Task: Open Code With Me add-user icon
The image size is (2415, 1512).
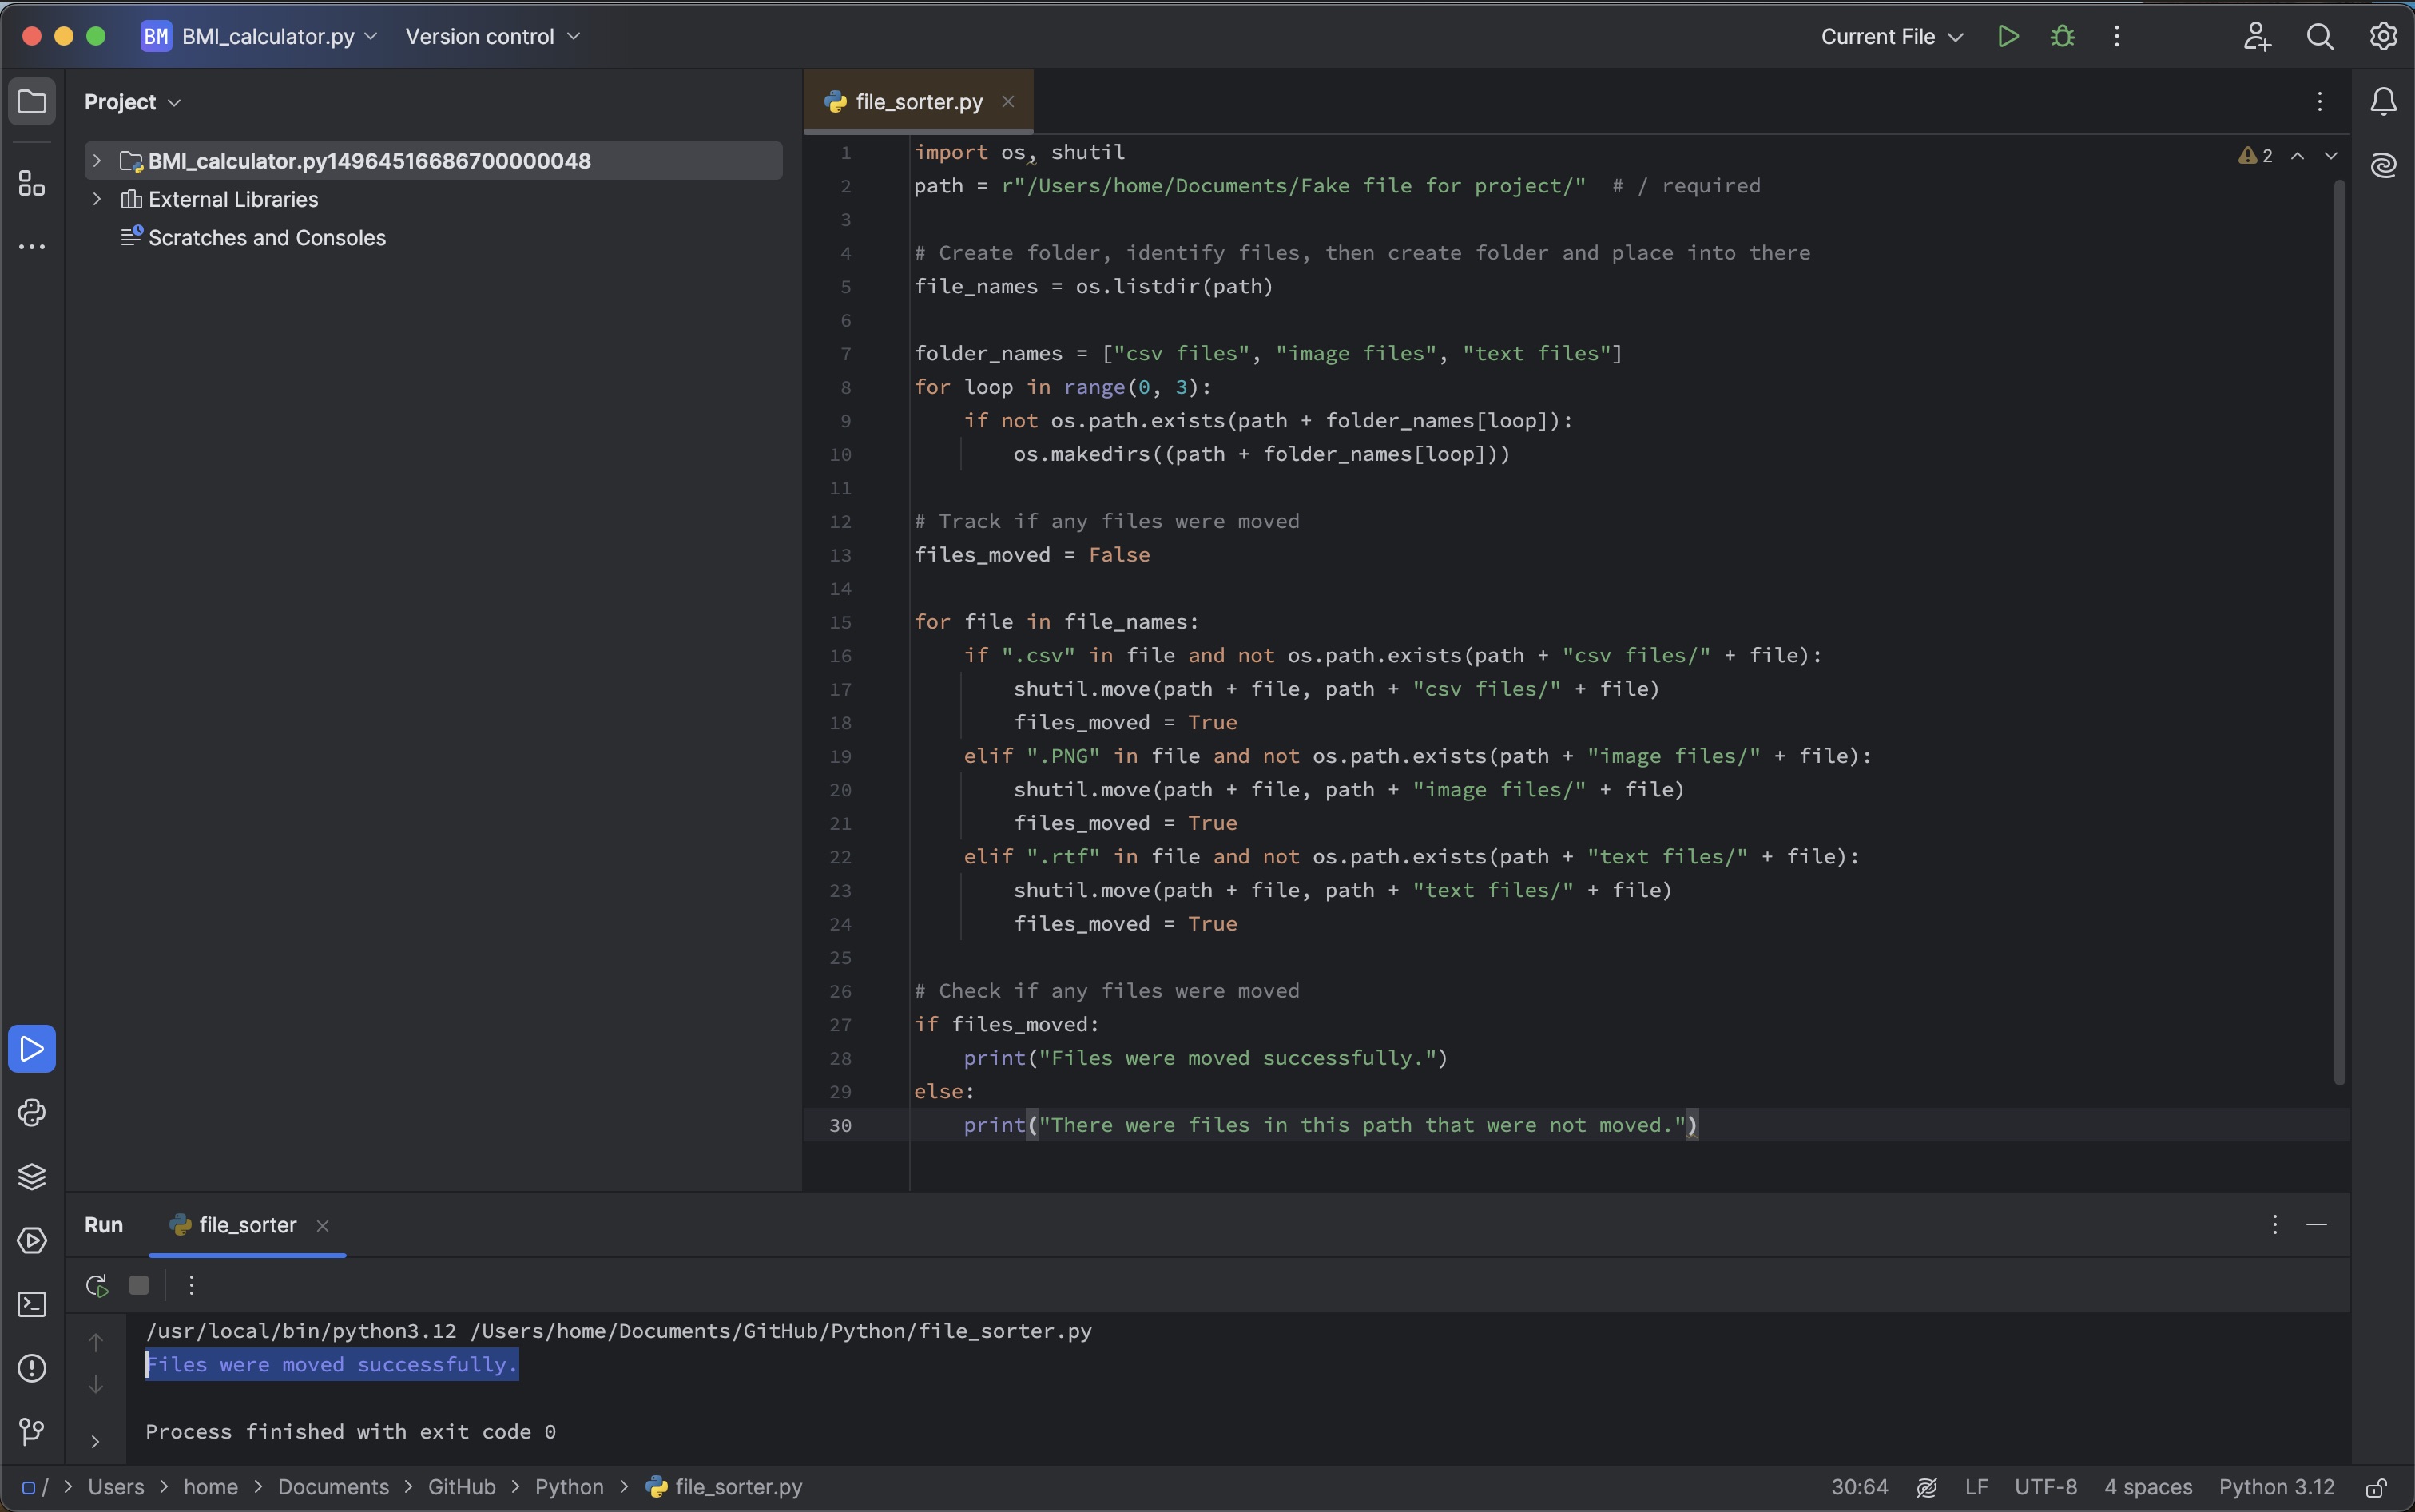Action: point(2256,37)
